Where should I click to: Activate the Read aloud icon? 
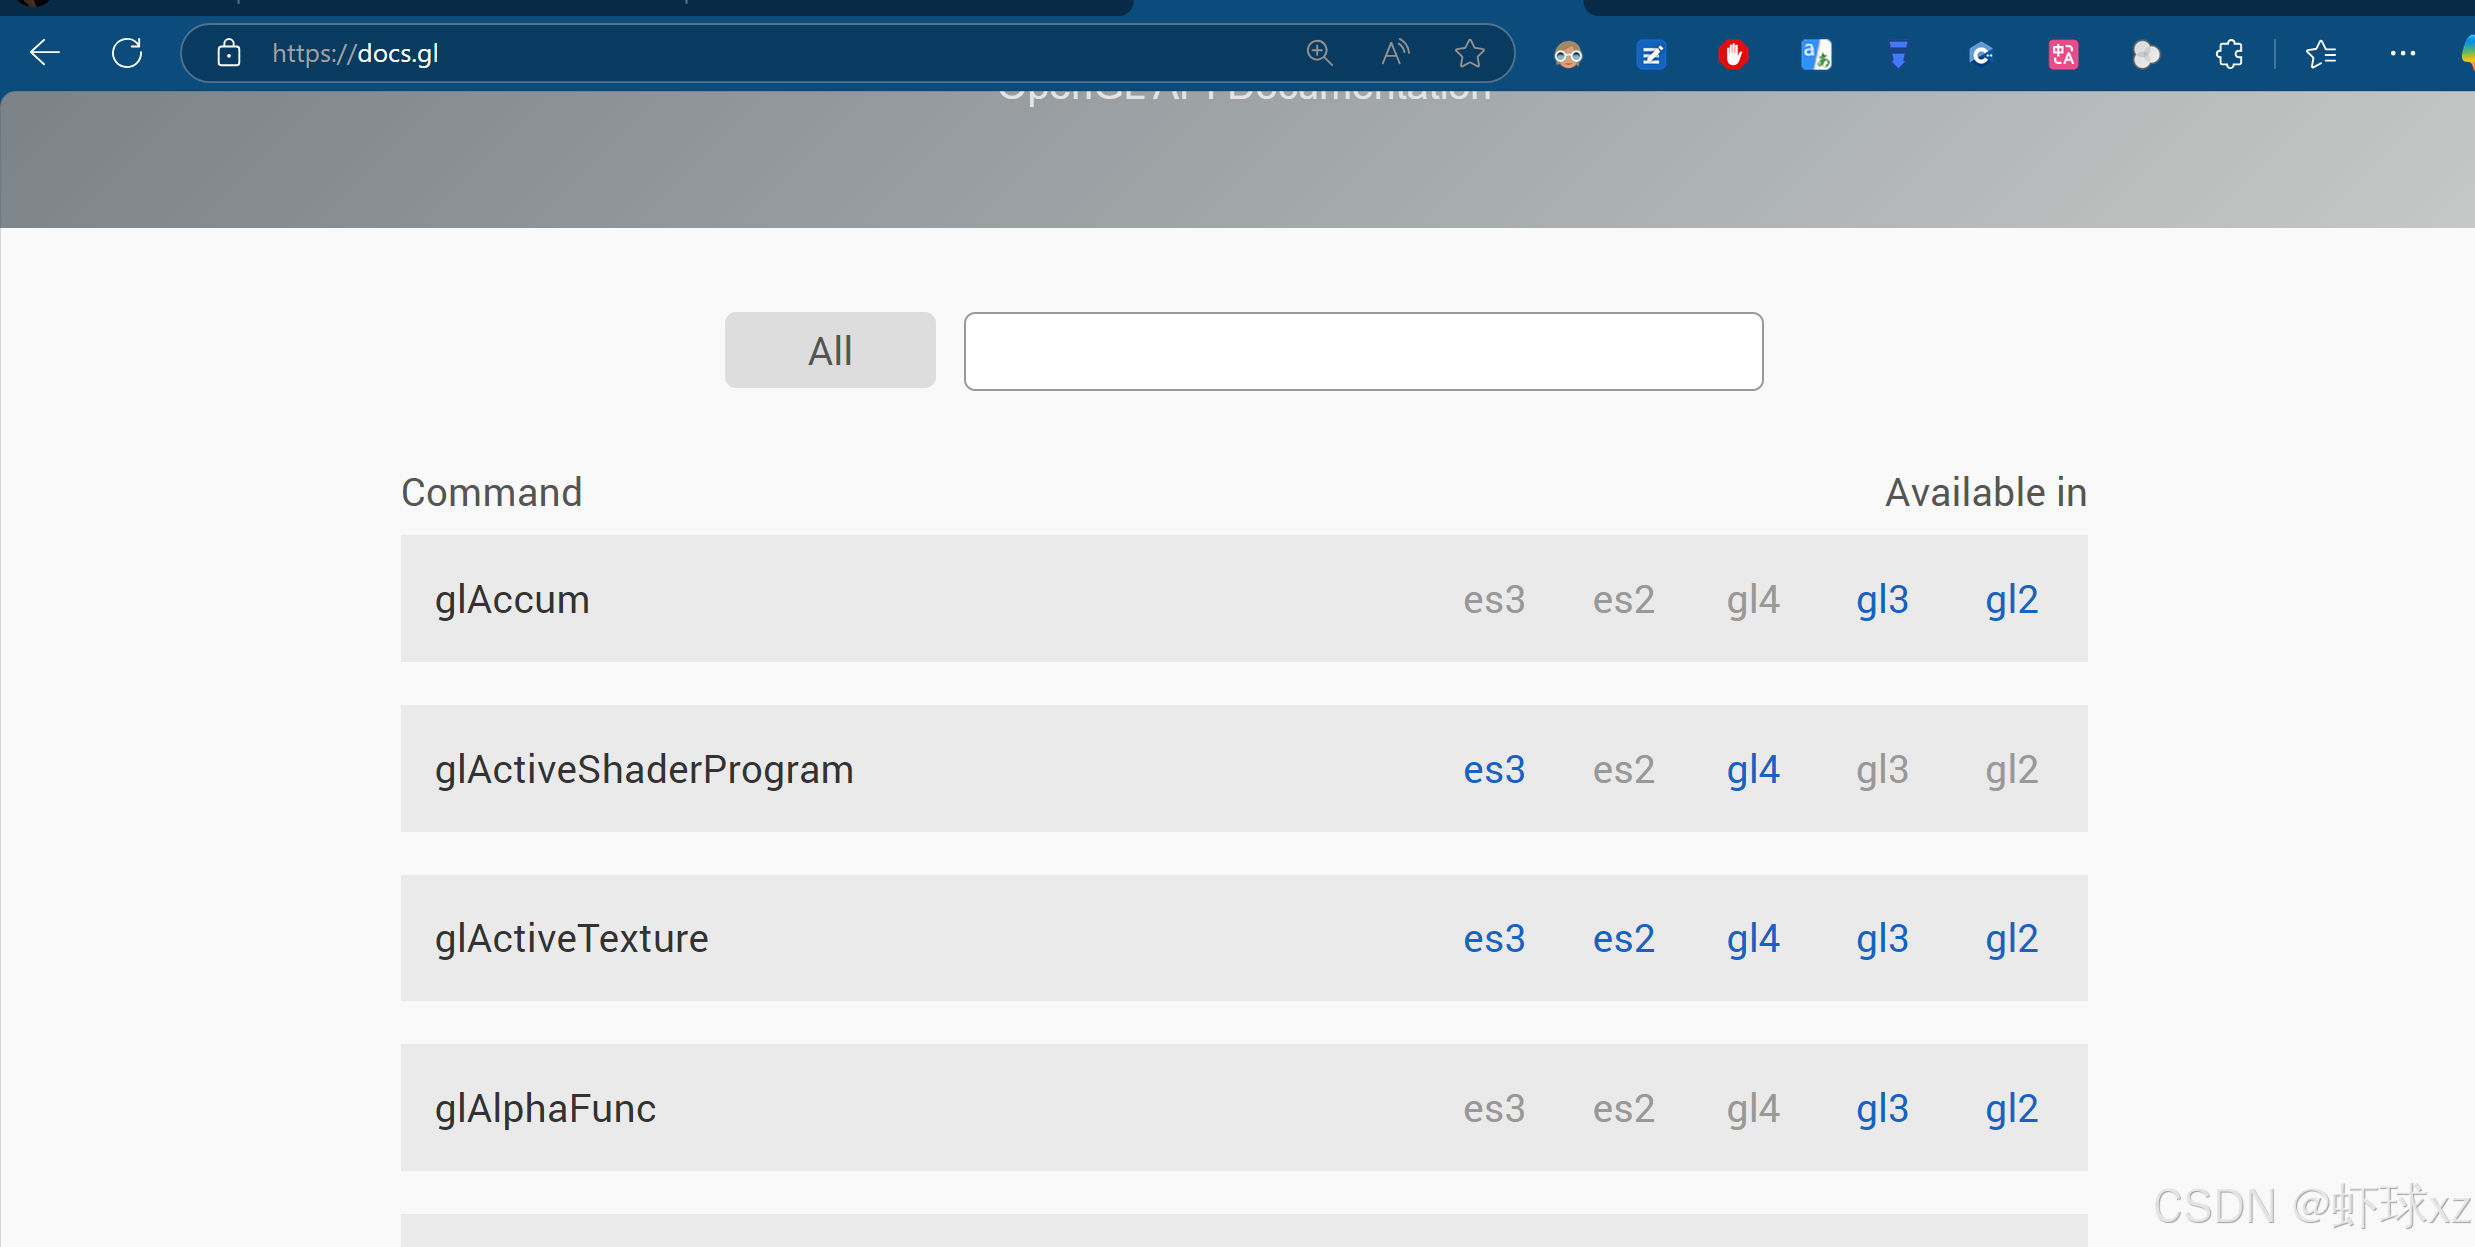(x=1395, y=53)
